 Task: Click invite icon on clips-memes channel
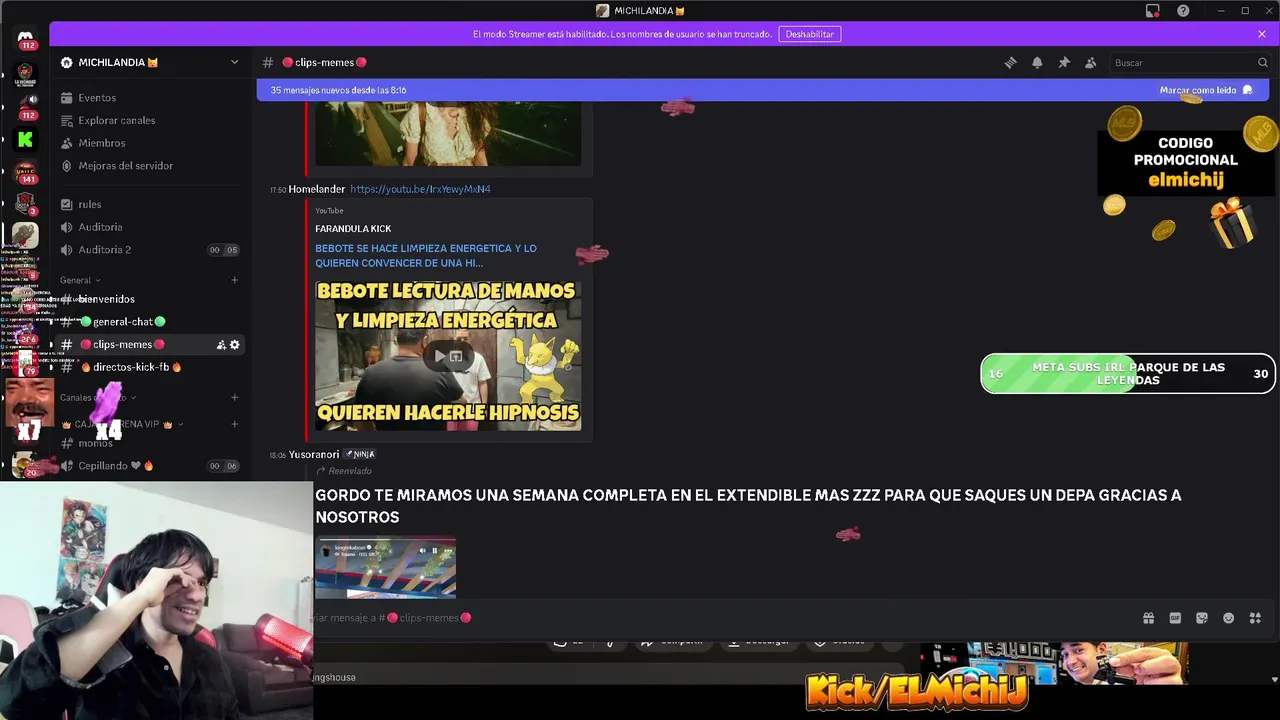pos(221,345)
